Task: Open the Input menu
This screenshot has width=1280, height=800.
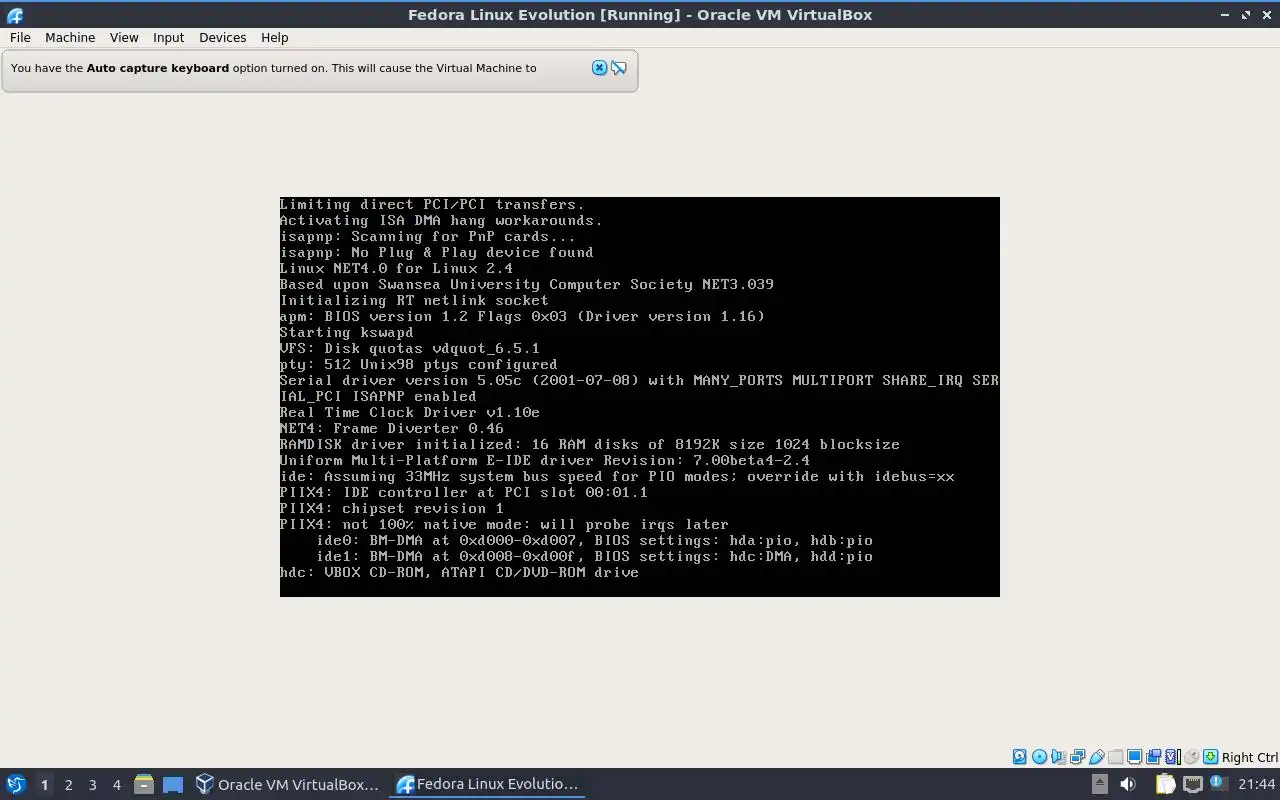Action: point(168,37)
